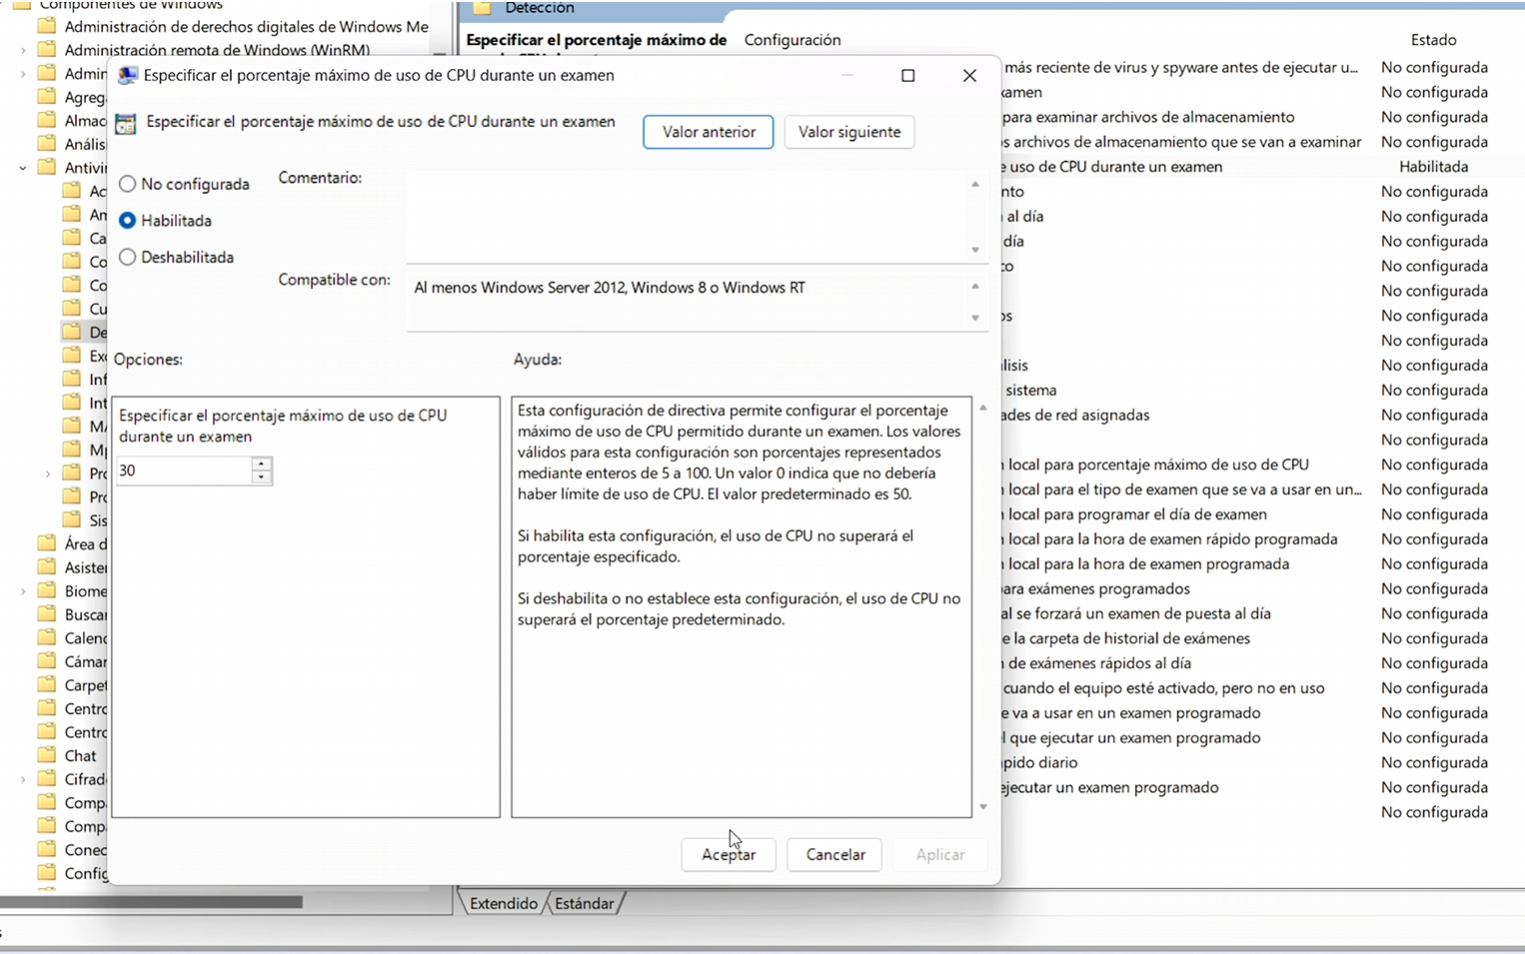Click the folder icon next to Biome
Screen dimensions: 1525x954
[x=46, y=590]
